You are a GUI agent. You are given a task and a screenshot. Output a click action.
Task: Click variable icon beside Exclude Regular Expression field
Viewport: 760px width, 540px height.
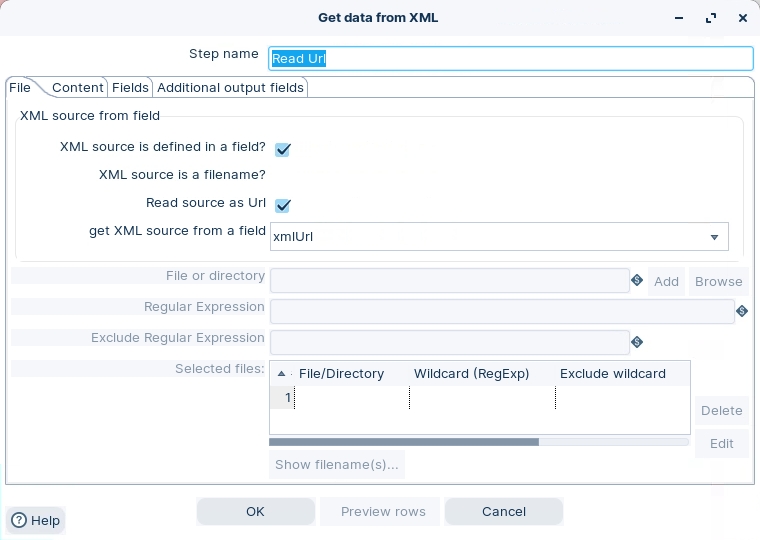tap(636, 342)
